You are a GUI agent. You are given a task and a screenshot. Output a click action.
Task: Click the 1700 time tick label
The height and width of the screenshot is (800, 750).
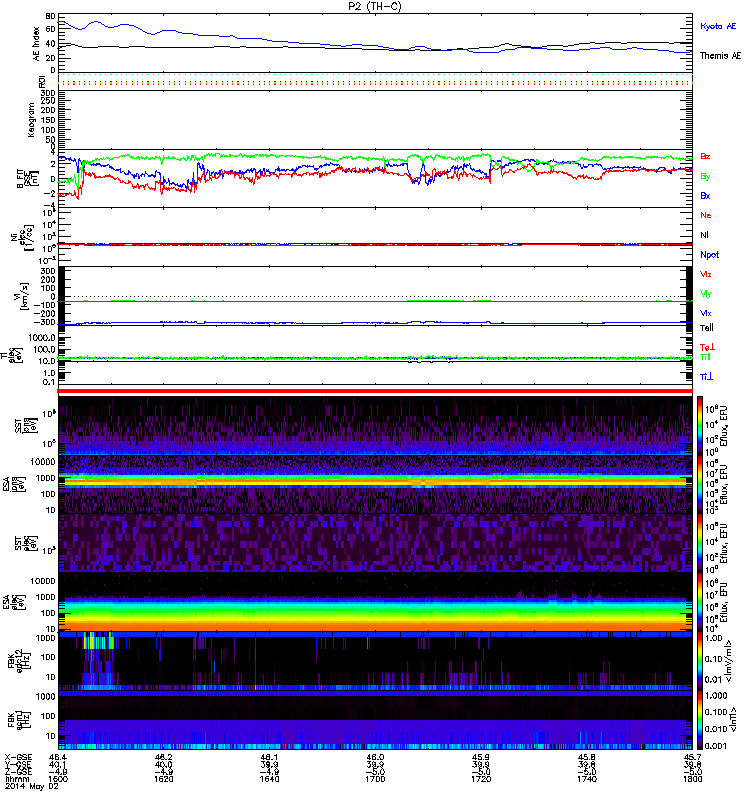click(x=375, y=779)
